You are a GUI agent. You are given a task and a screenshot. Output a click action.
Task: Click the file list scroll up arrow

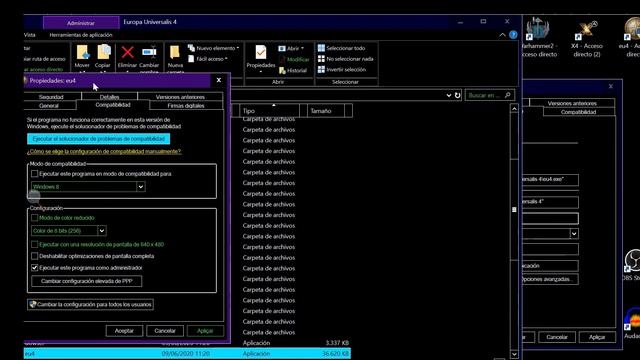point(514,109)
